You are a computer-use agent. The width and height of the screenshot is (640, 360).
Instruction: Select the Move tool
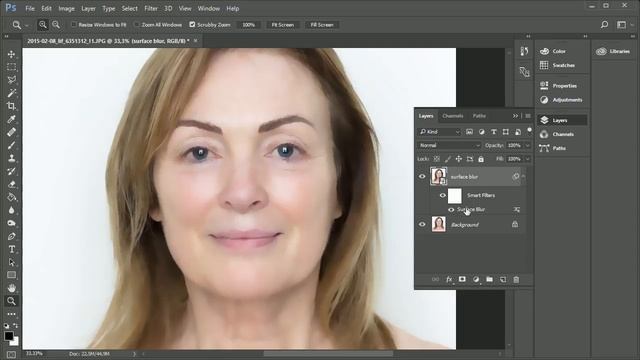11,54
